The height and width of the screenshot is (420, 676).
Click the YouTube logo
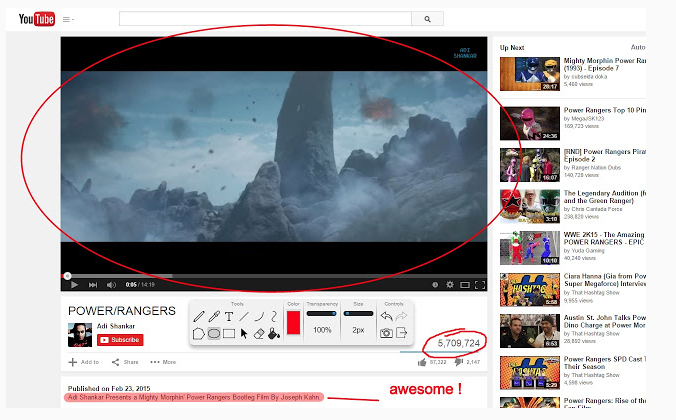click(x=37, y=19)
